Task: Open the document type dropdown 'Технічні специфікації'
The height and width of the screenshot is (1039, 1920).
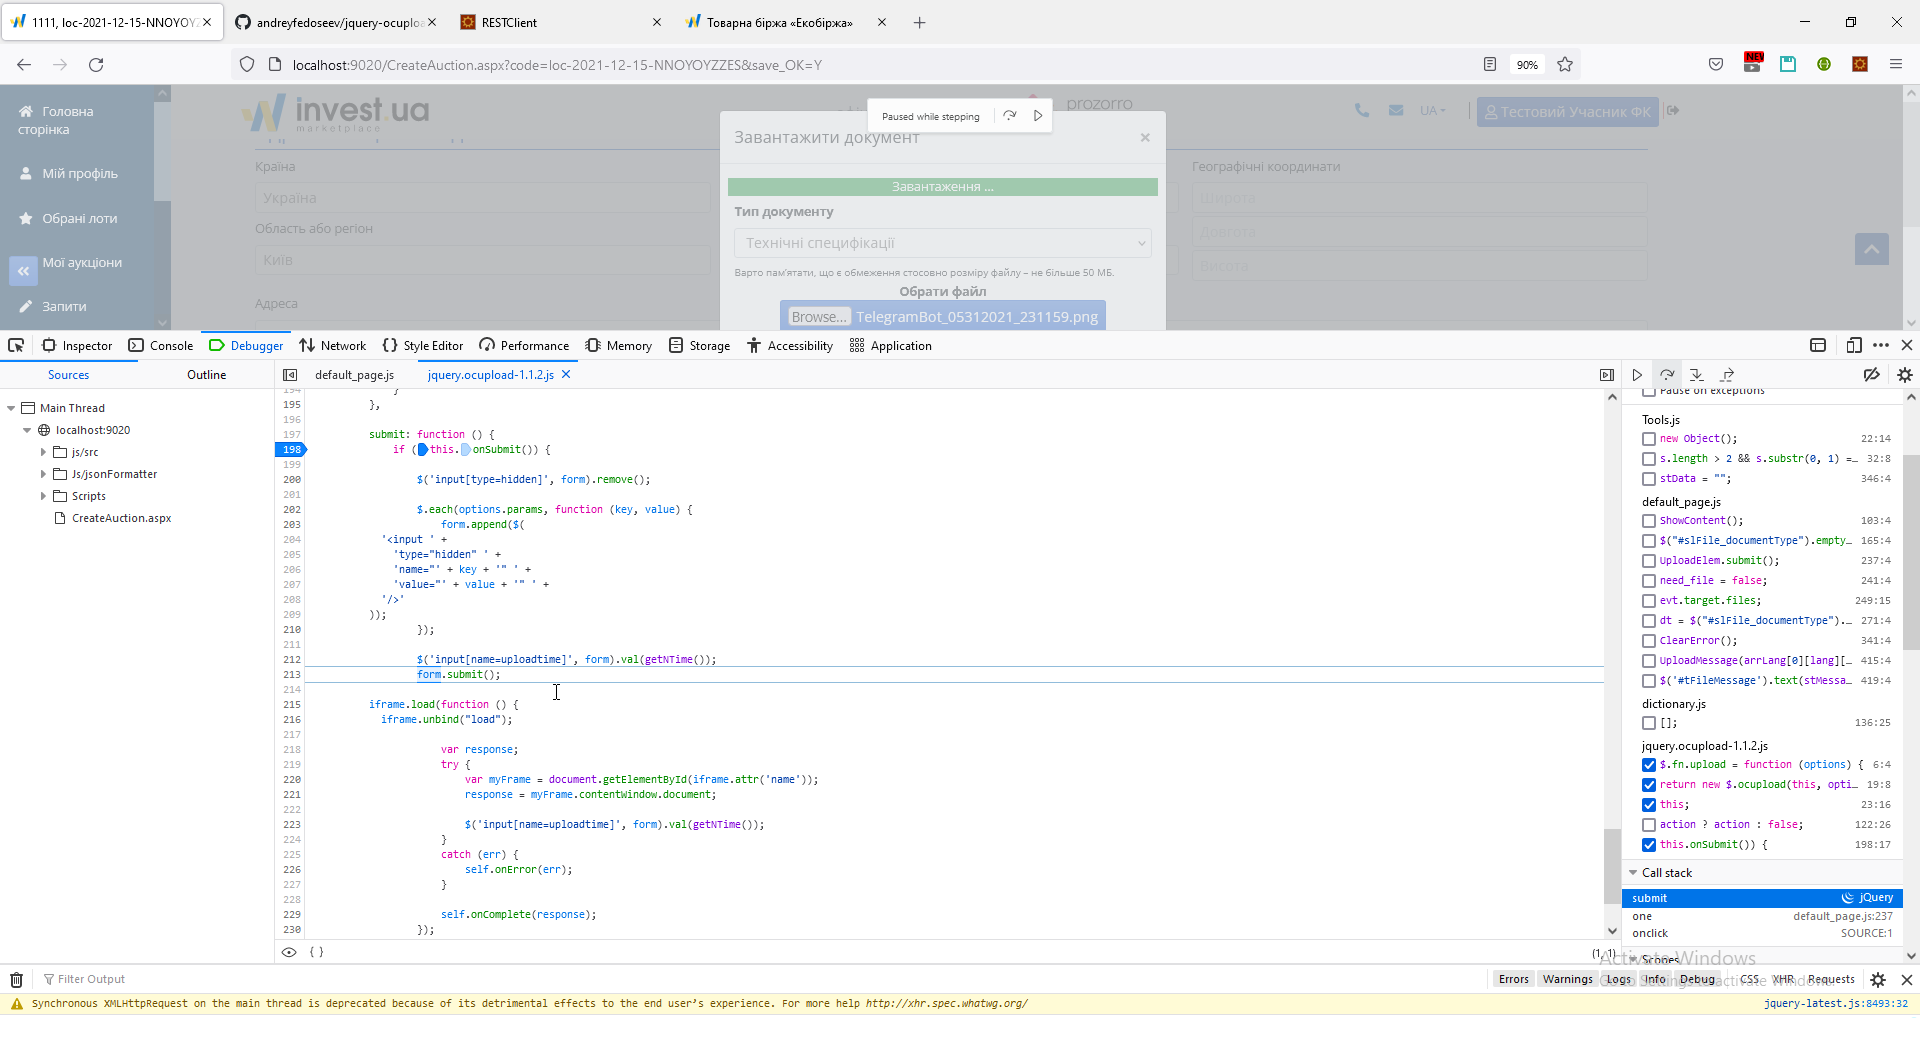Action: [x=943, y=243]
